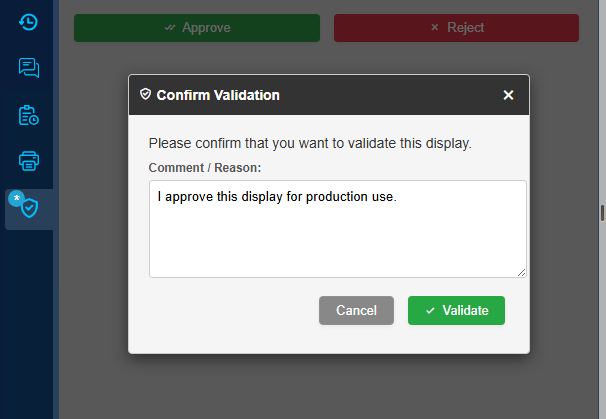Click the shield icon in dialog title
The width and height of the screenshot is (606, 419).
click(145, 94)
